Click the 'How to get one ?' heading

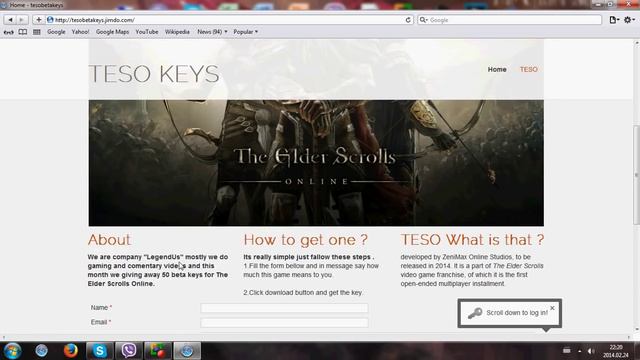306,240
